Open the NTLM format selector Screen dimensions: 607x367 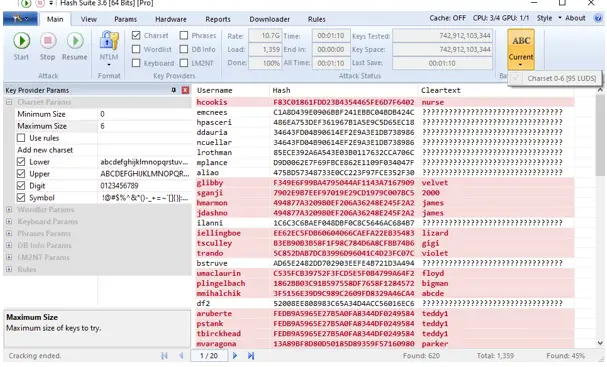109,48
